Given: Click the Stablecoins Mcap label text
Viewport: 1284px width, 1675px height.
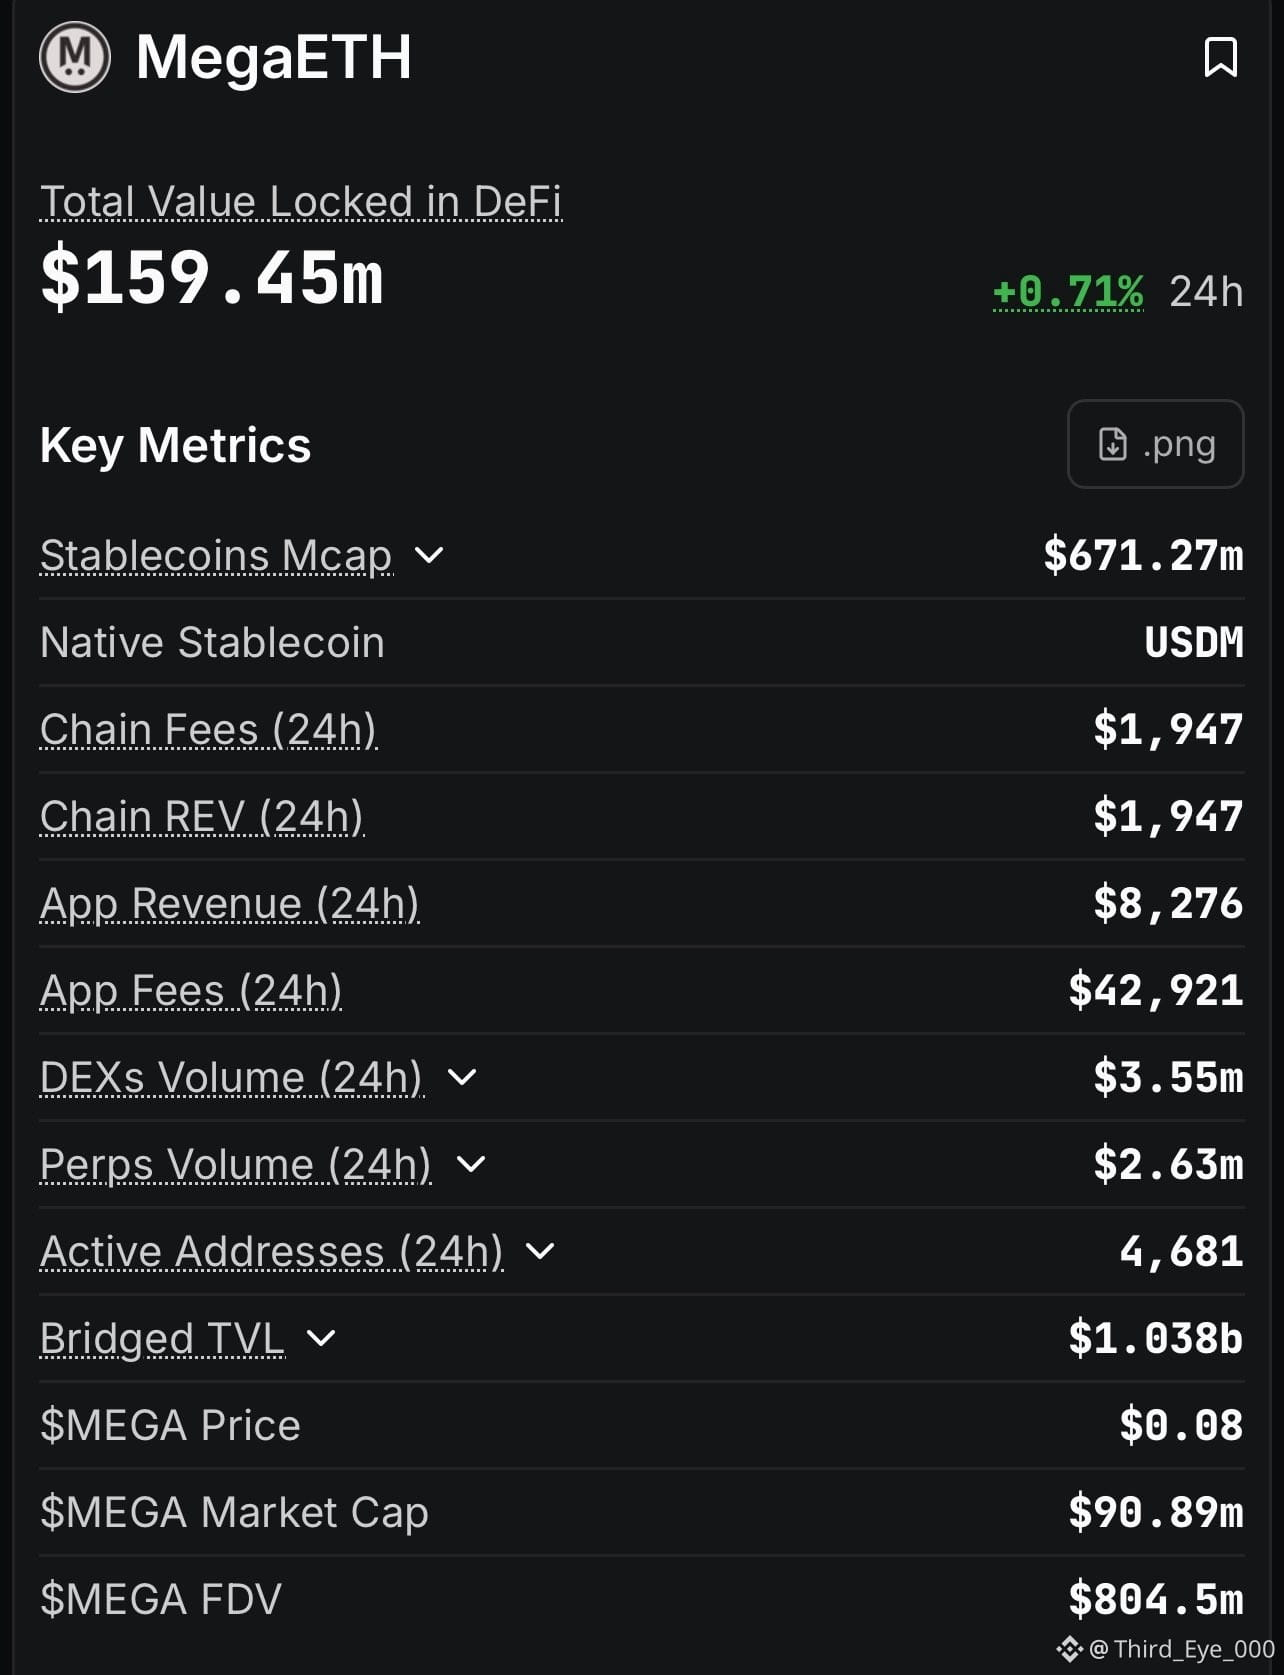Looking at the screenshot, I should (216, 556).
